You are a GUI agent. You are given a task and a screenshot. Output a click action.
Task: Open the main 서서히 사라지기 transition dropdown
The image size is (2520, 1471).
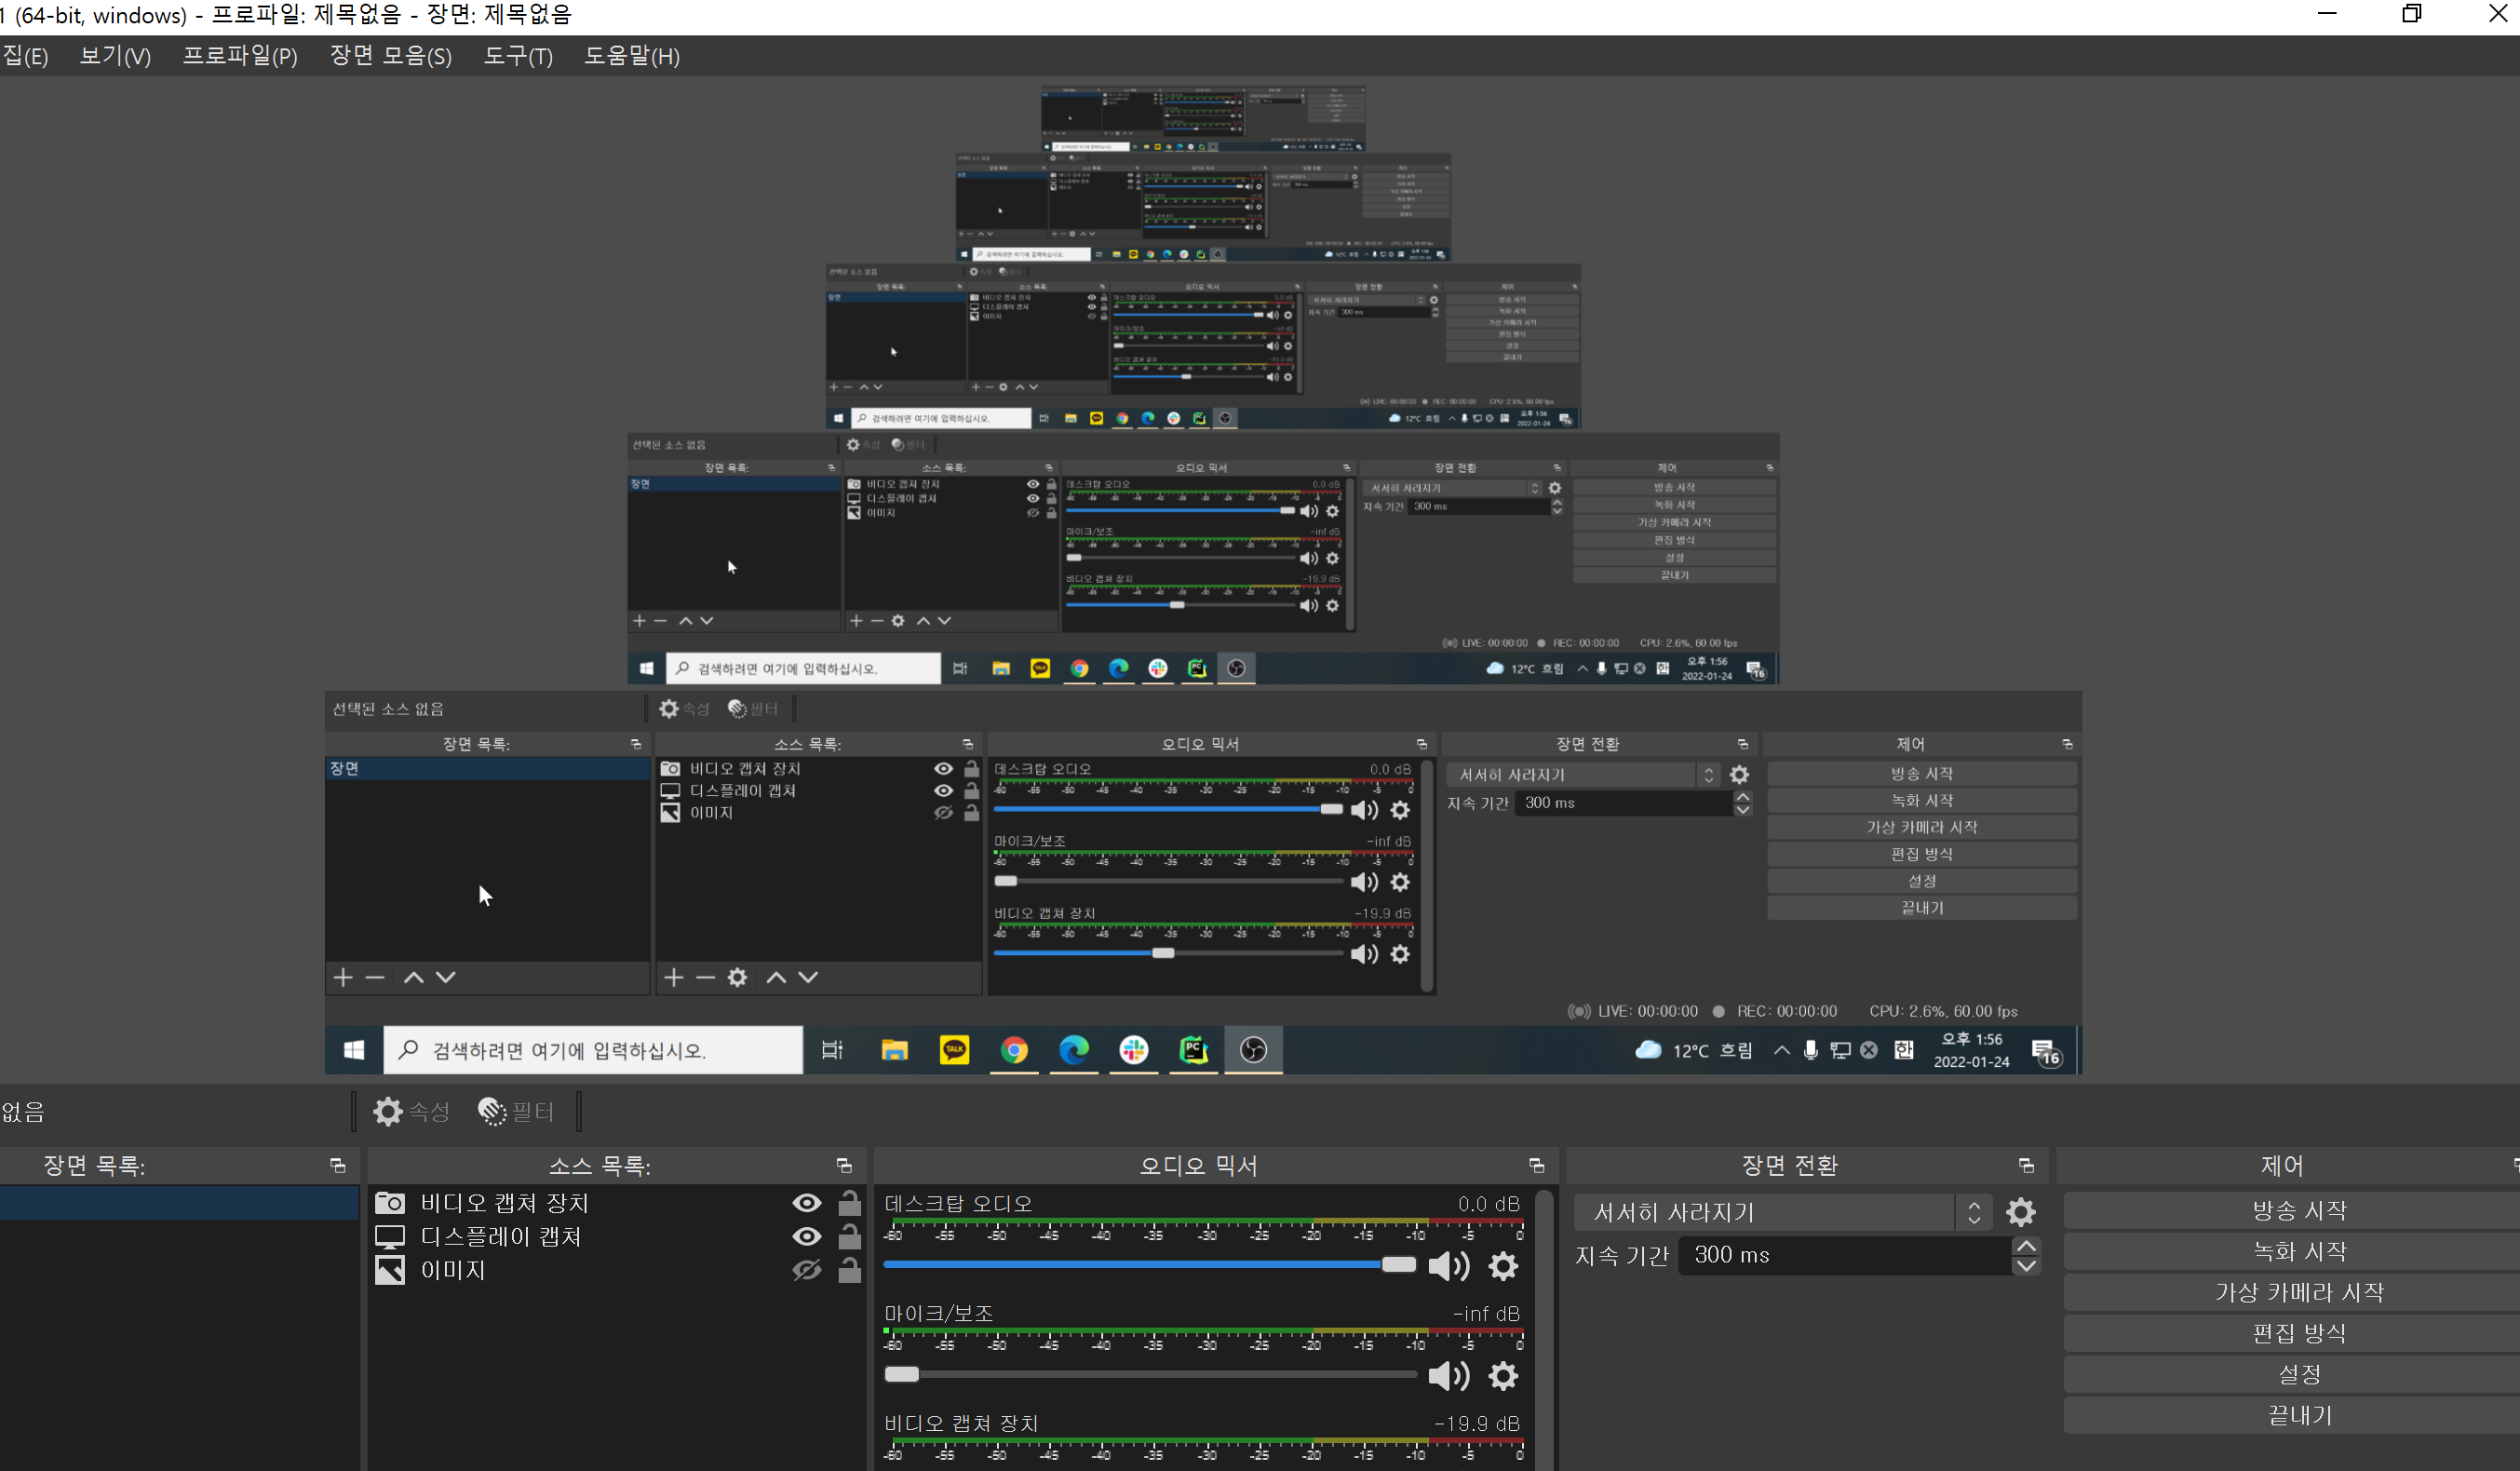coord(1780,1212)
